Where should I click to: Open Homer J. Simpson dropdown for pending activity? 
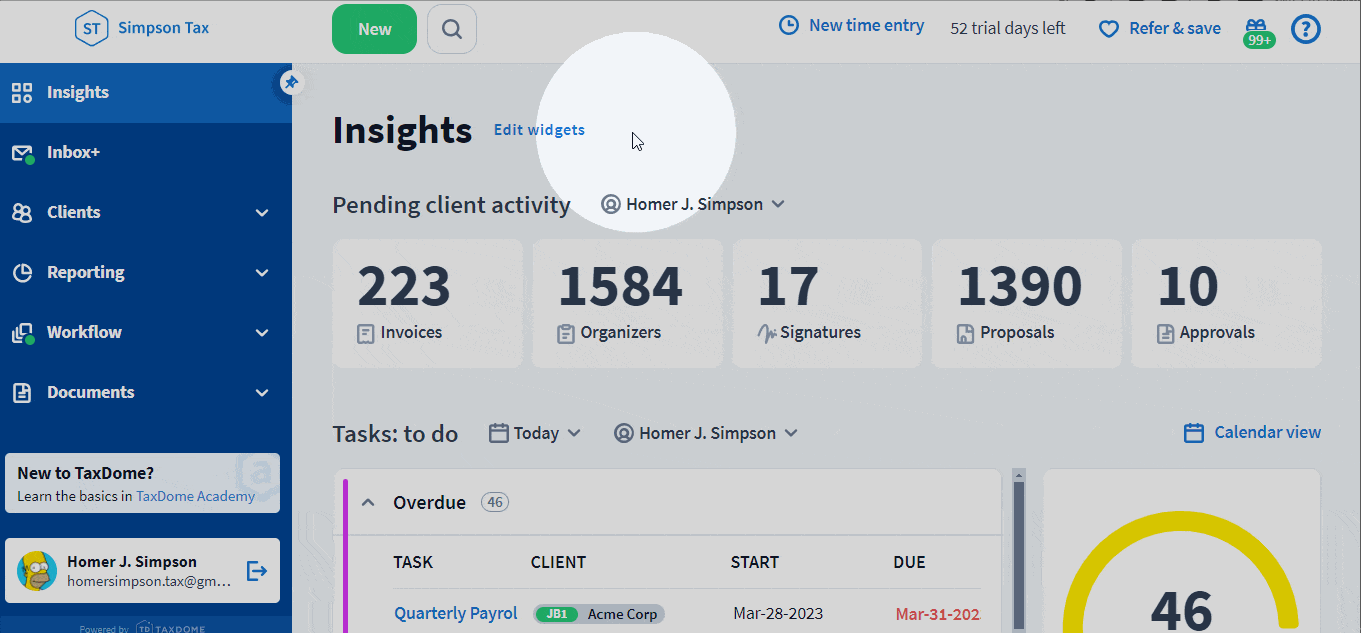click(x=693, y=204)
